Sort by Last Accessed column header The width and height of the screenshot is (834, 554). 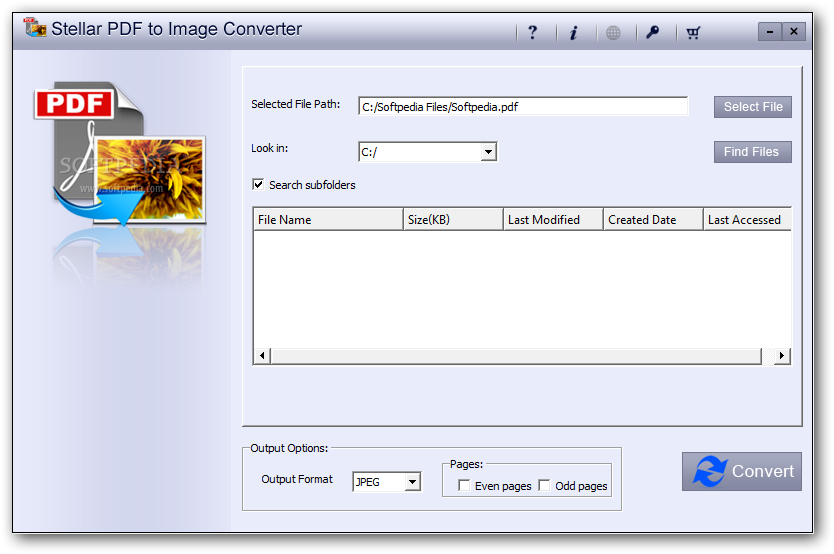747,220
